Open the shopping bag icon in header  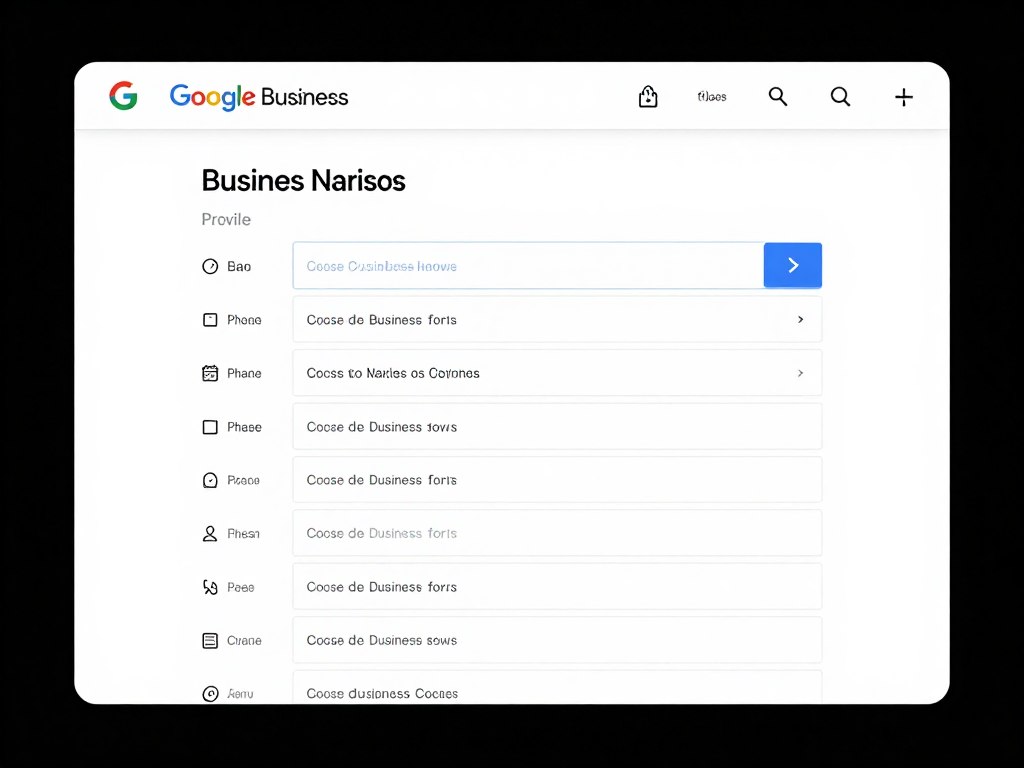(648, 96)
